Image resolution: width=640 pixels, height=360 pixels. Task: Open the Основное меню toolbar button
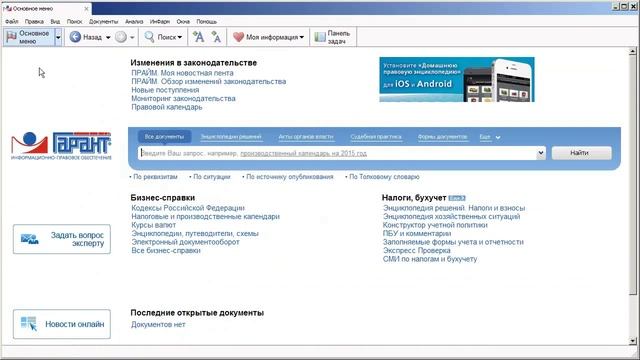(29, 37)
